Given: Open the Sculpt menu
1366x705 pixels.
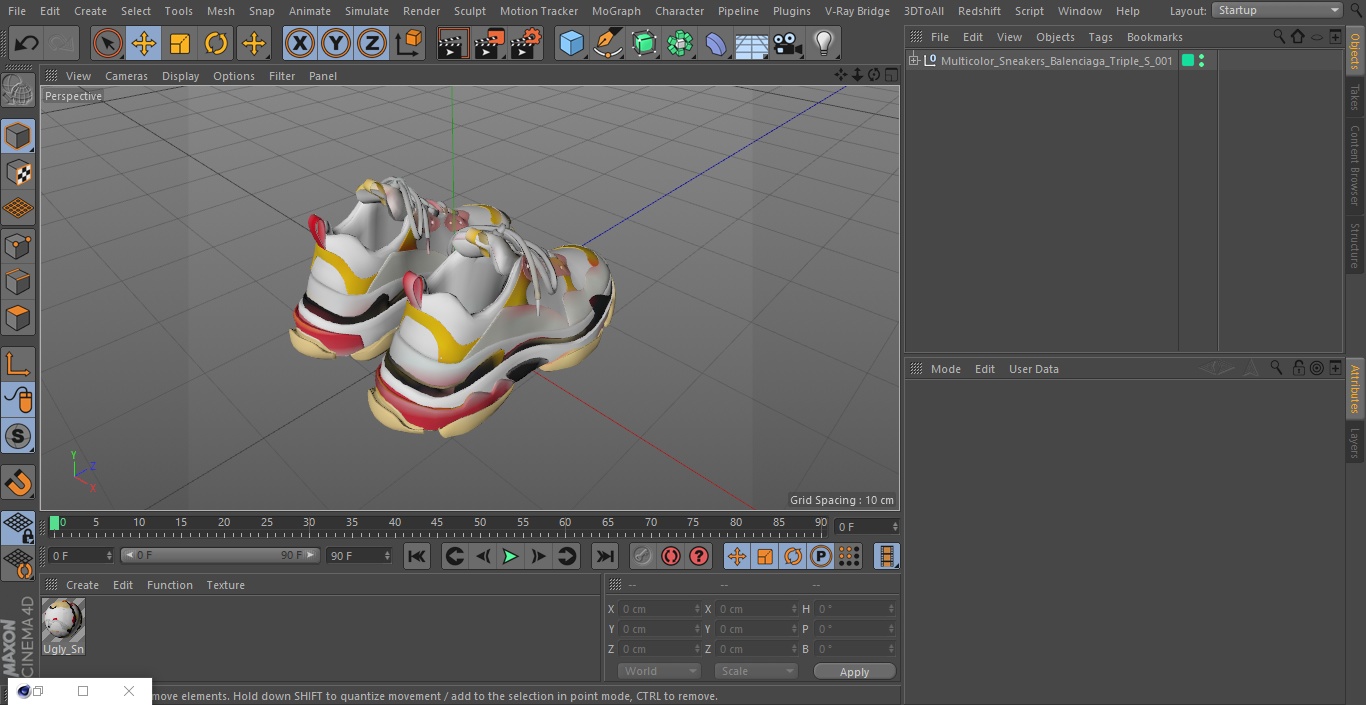Looking at the screenshot, I should (469, 11).
